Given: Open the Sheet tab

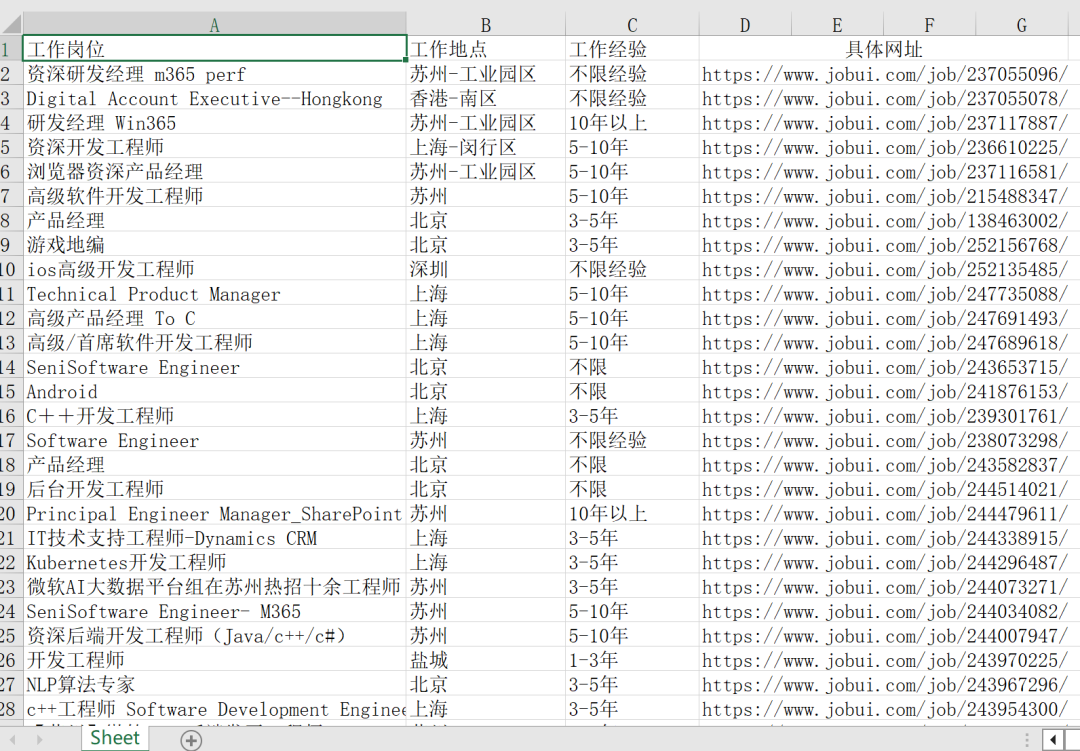Looking at the screenshot, I should point(115,738).
